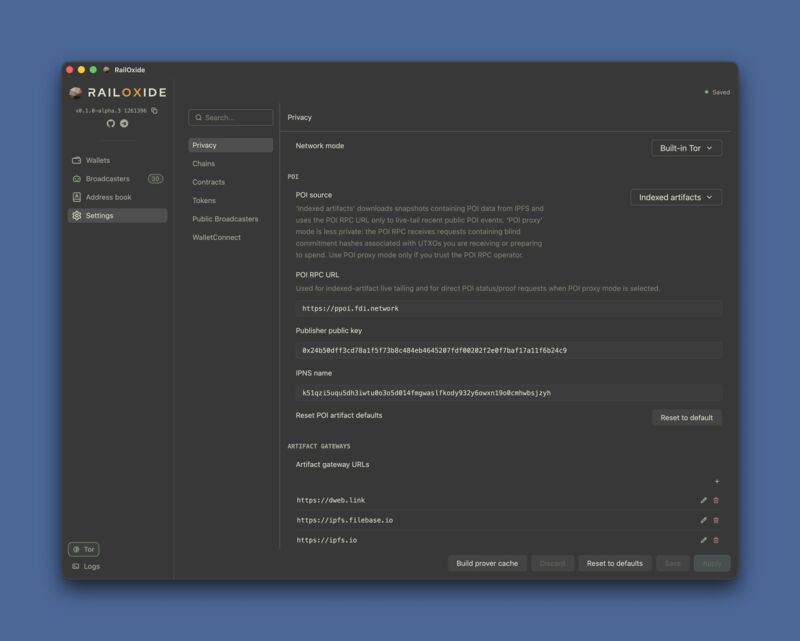This screenshot has height=641, width=800.
Task: Click the https://ipfs.io URL text
Action: click(x=327, y=540)
